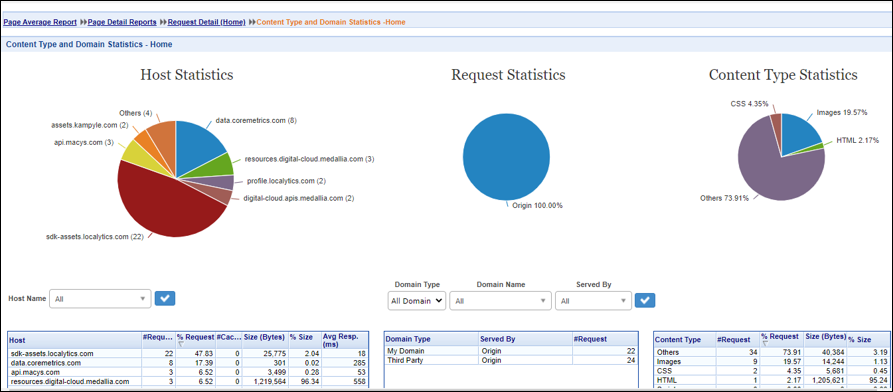Click the #Request header in the Content Type table
The image size is (893, 392).
pyautogui.click(x=738, y=340)
